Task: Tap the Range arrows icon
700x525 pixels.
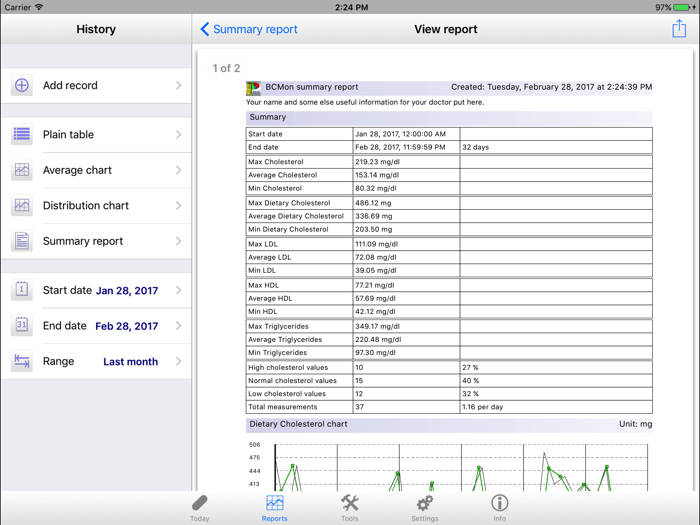Action: click(22, 362)
